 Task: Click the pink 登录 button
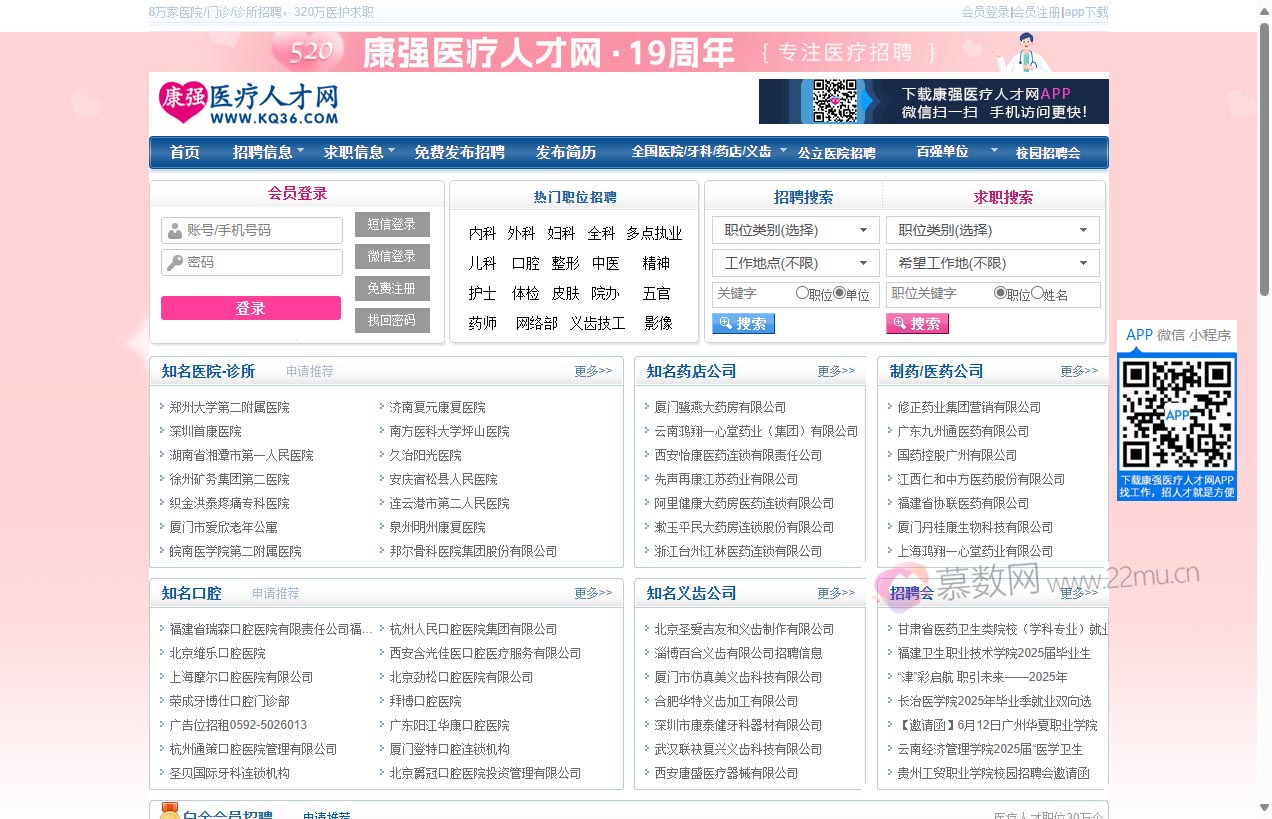[x=250, y=308]
